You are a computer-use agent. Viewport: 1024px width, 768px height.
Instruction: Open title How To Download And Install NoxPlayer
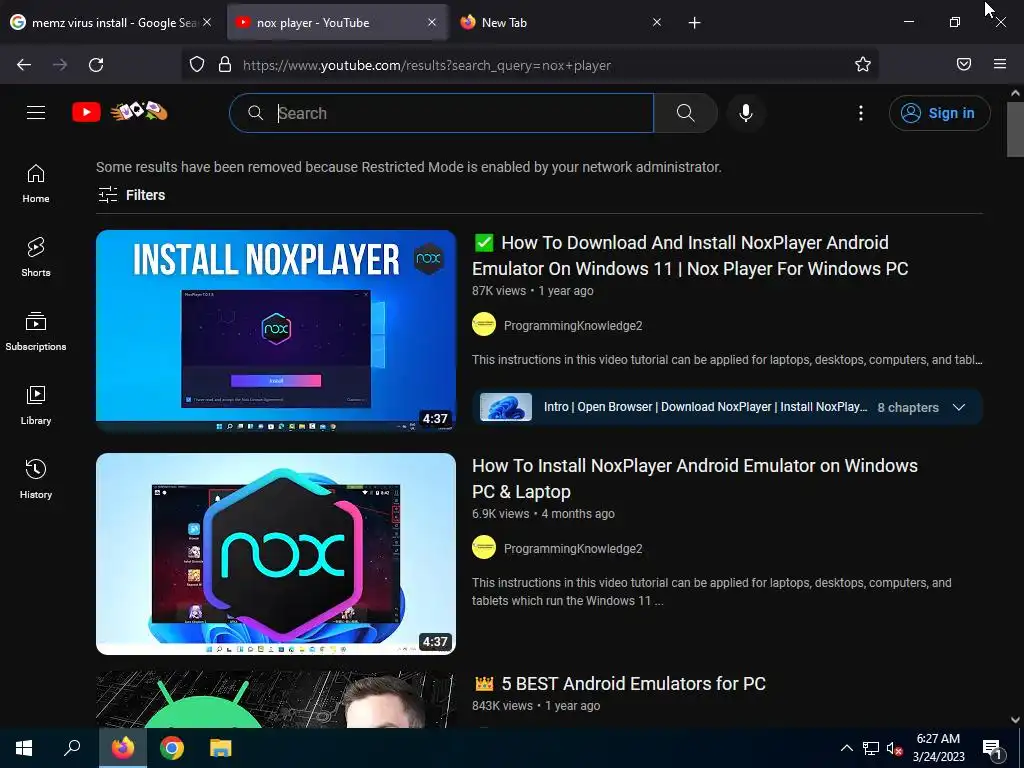[690, 255]
